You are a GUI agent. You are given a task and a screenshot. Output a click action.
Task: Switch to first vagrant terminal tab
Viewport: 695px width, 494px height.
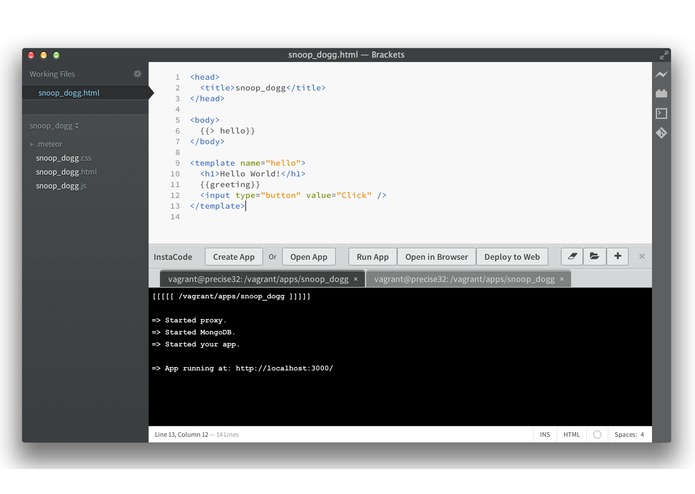(x=258, y=279)
